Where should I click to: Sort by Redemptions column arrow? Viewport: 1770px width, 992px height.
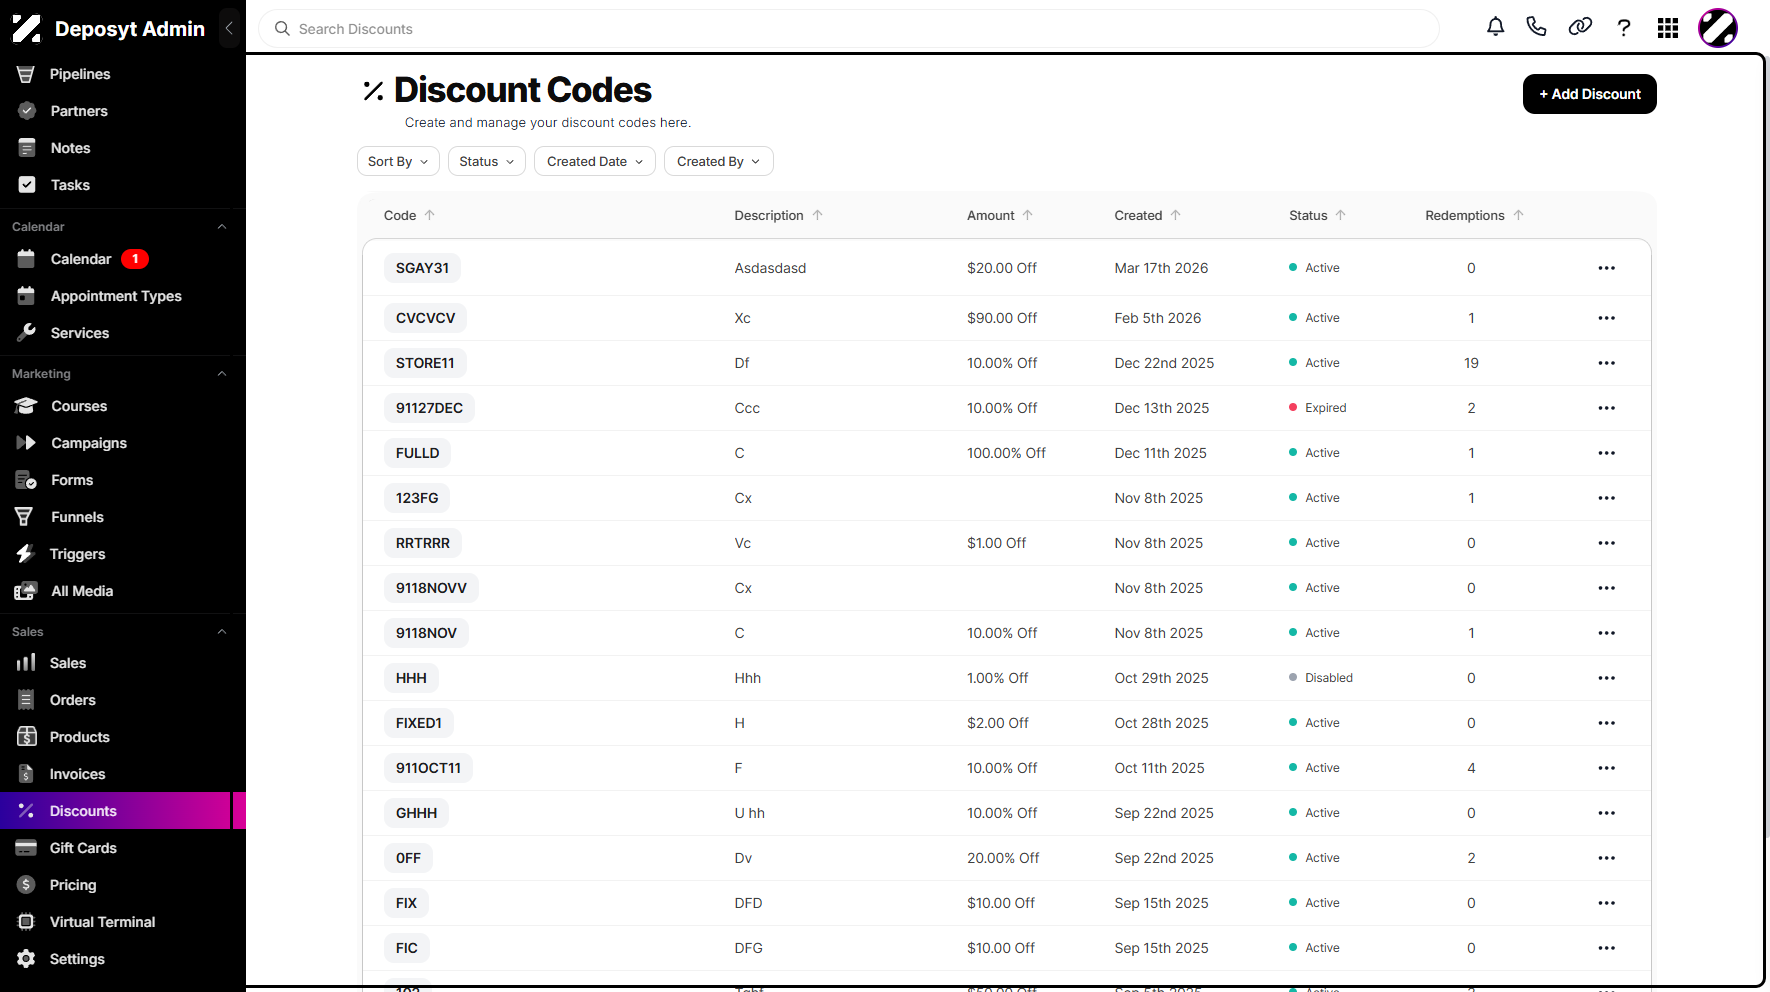tap(1519, 215)
